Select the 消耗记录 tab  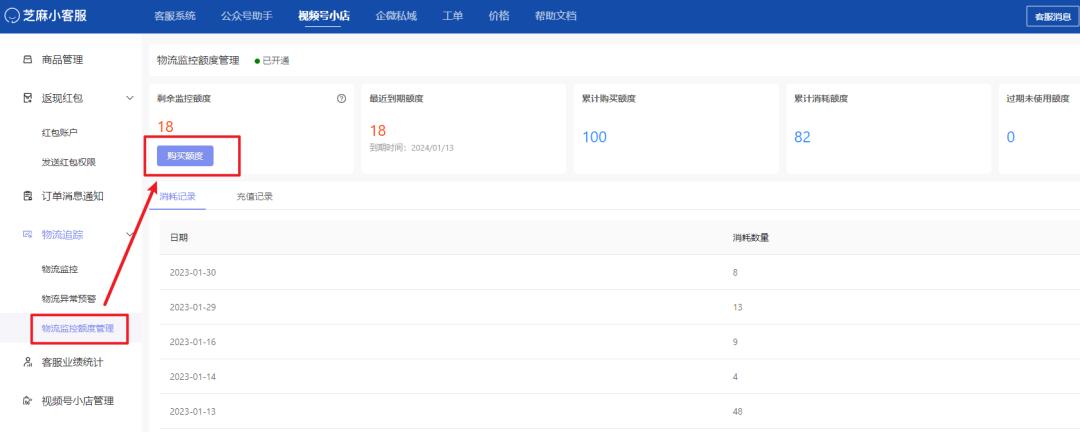[178, 196]
